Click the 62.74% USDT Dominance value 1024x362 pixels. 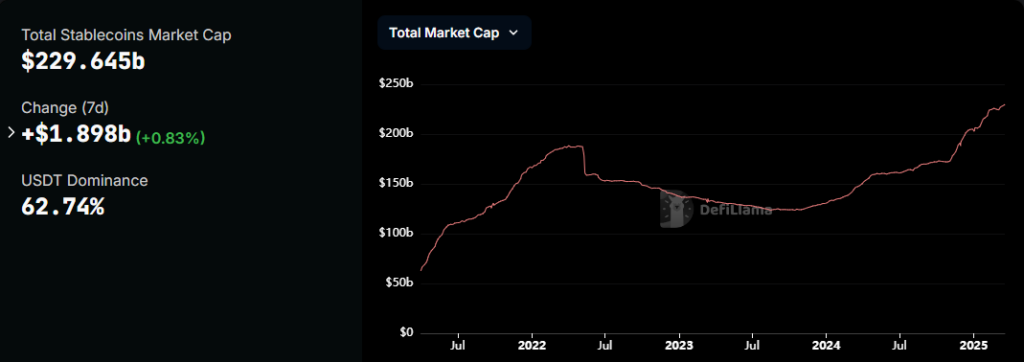[x=63, y=206]
